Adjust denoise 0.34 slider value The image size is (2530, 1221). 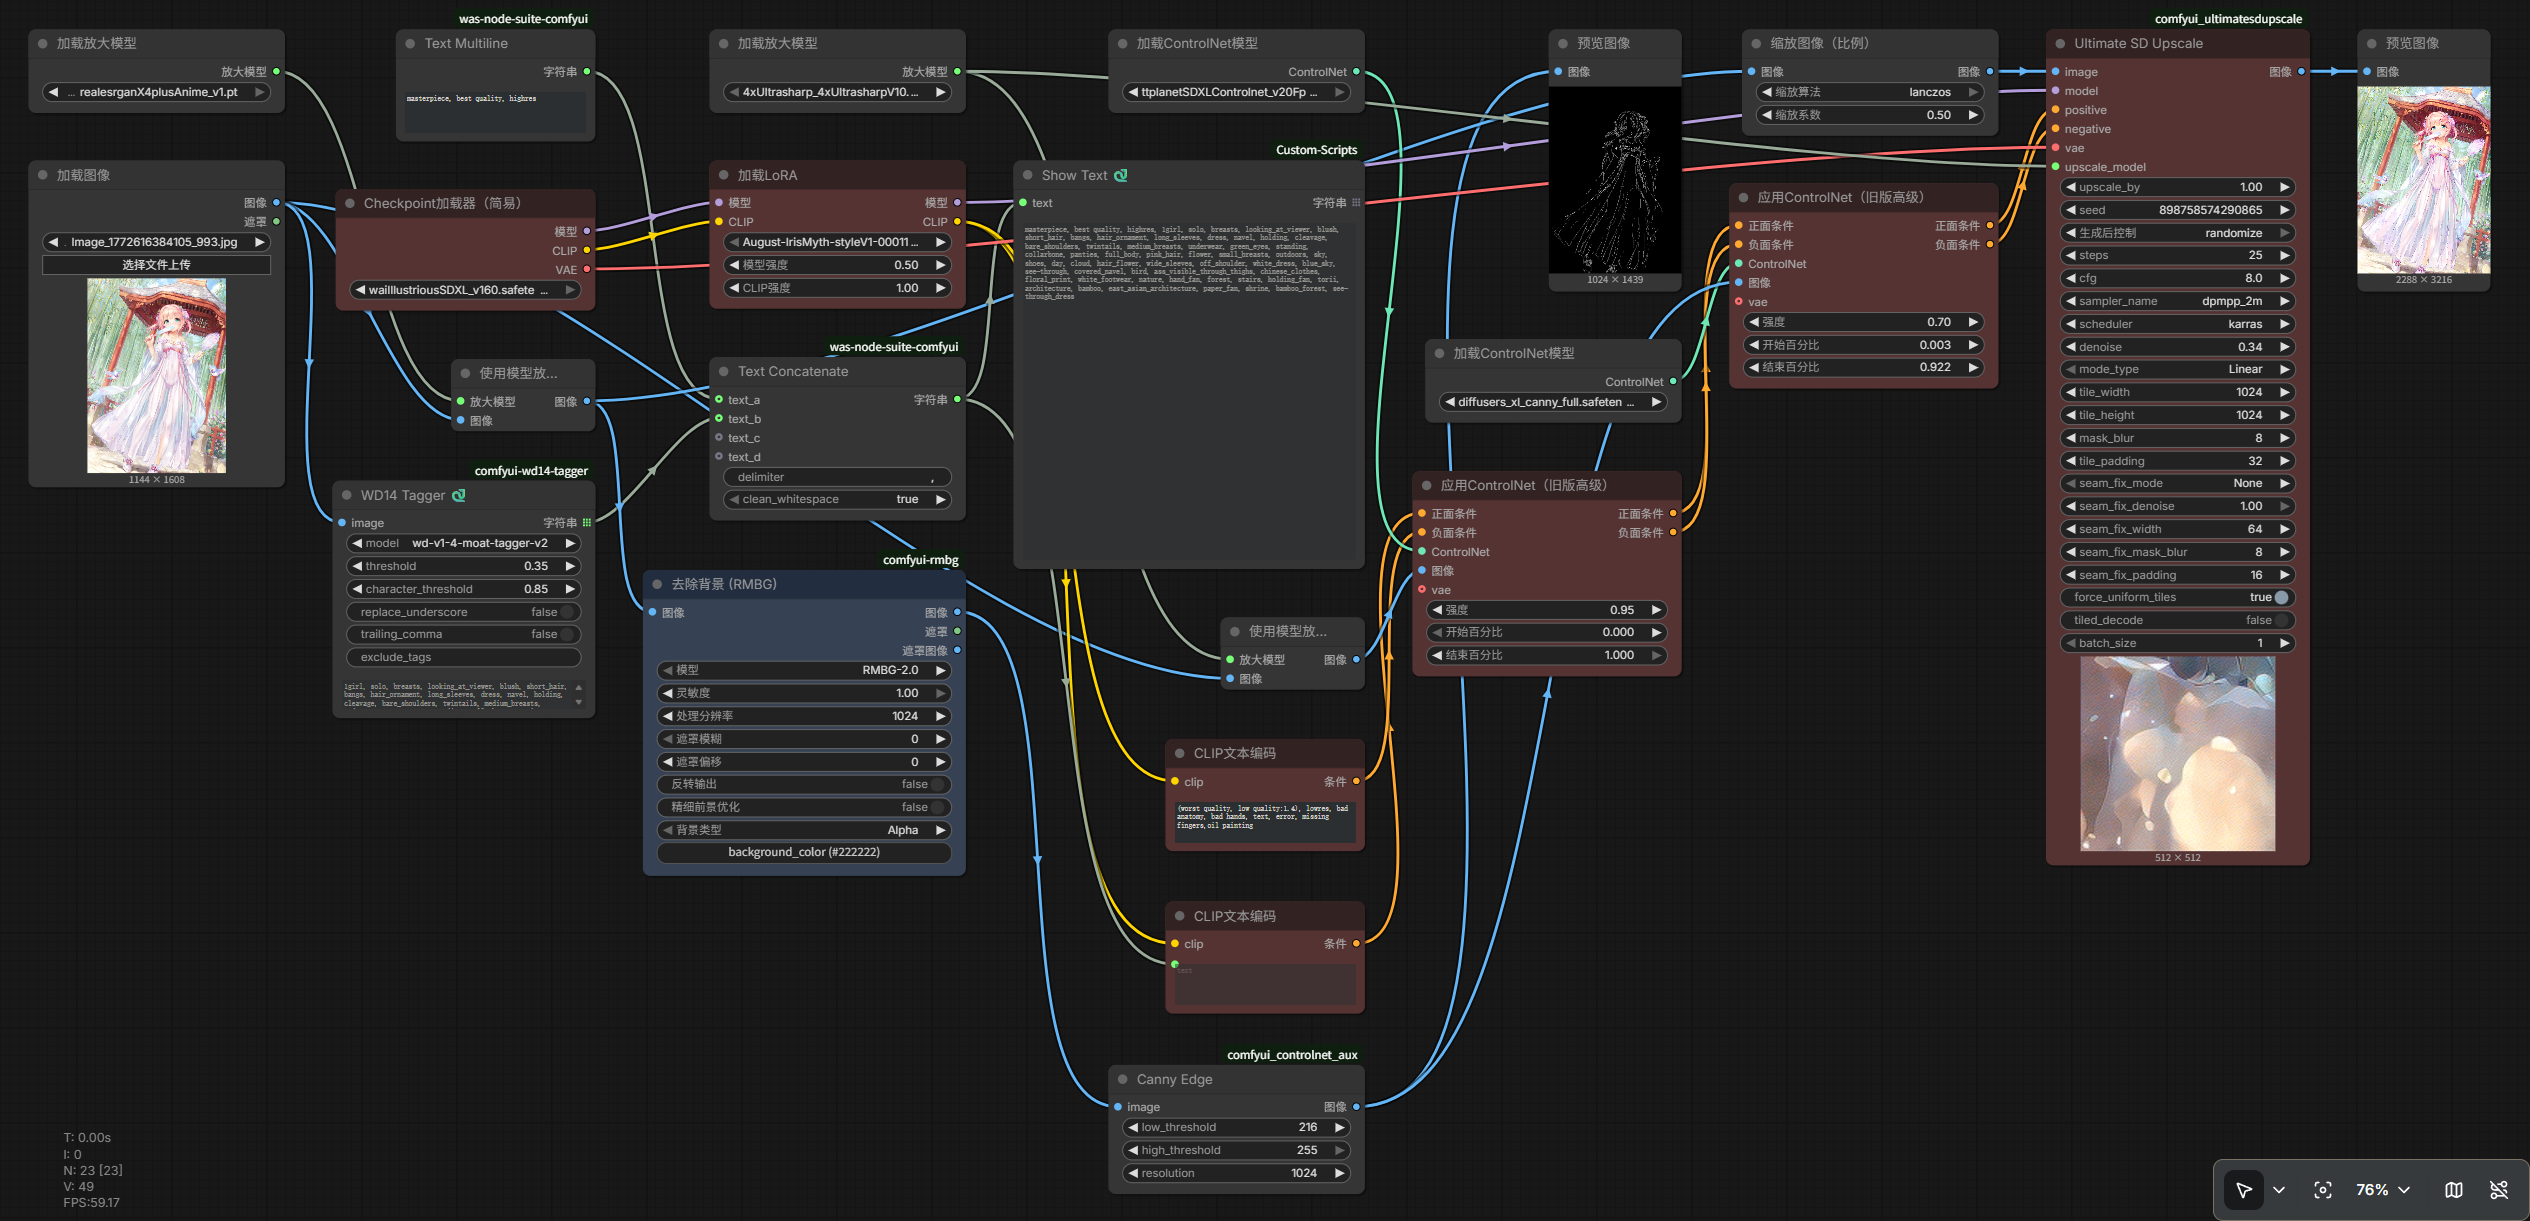[2177, 347]
